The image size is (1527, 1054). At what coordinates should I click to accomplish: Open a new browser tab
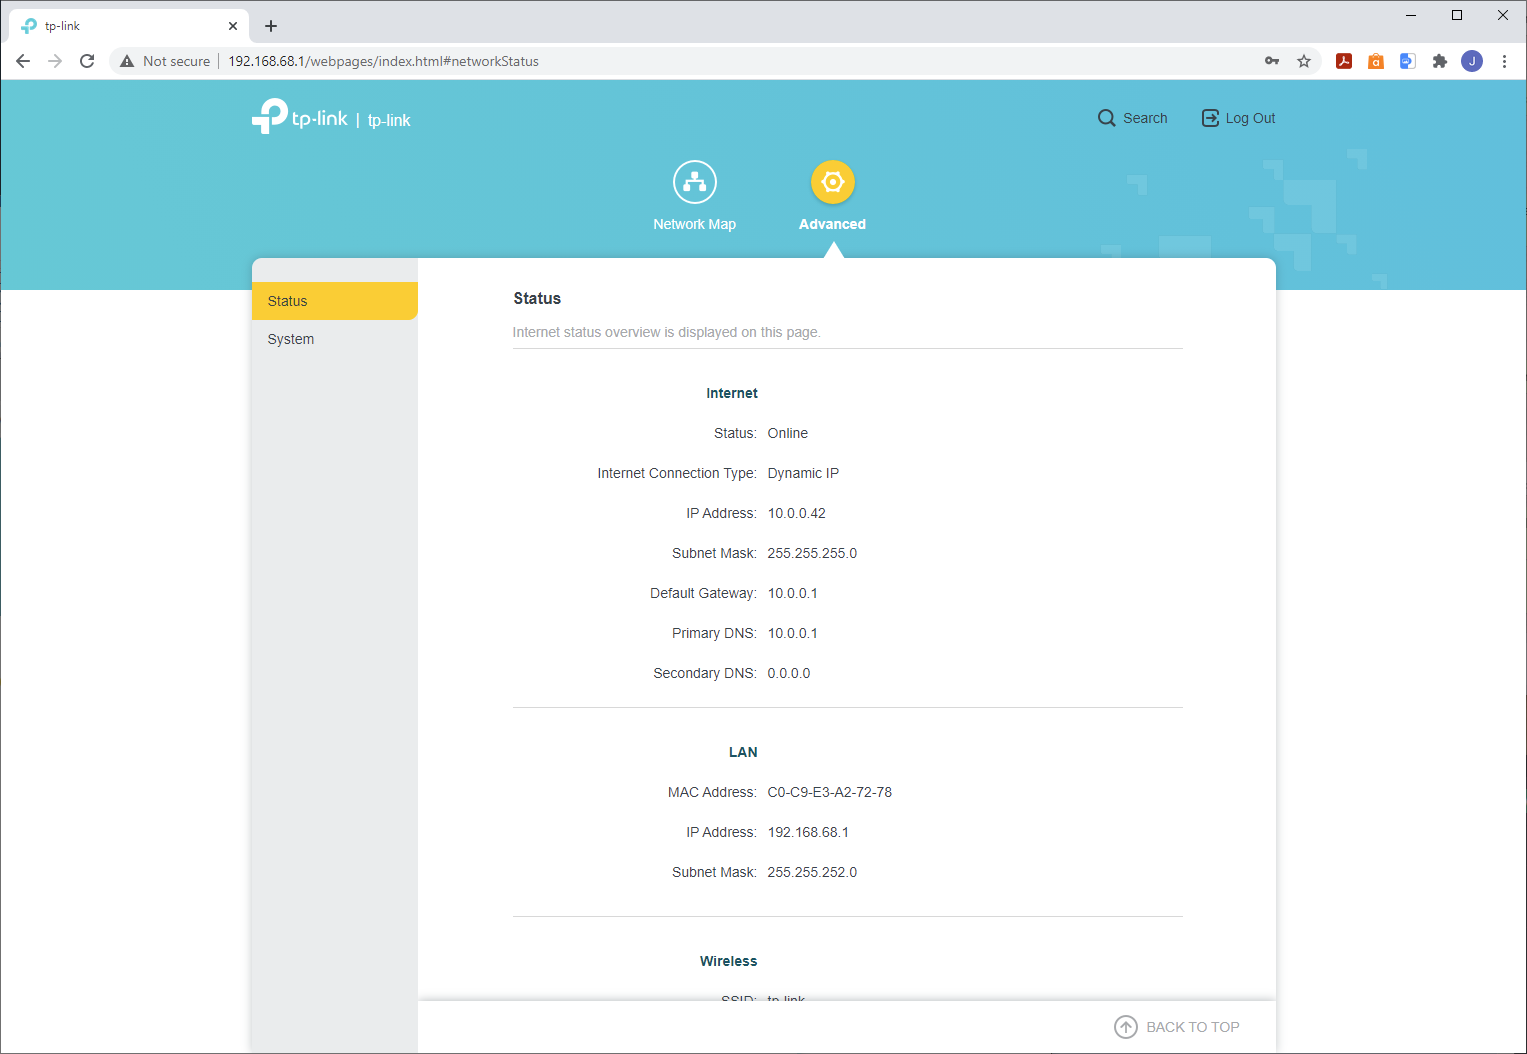271,26
